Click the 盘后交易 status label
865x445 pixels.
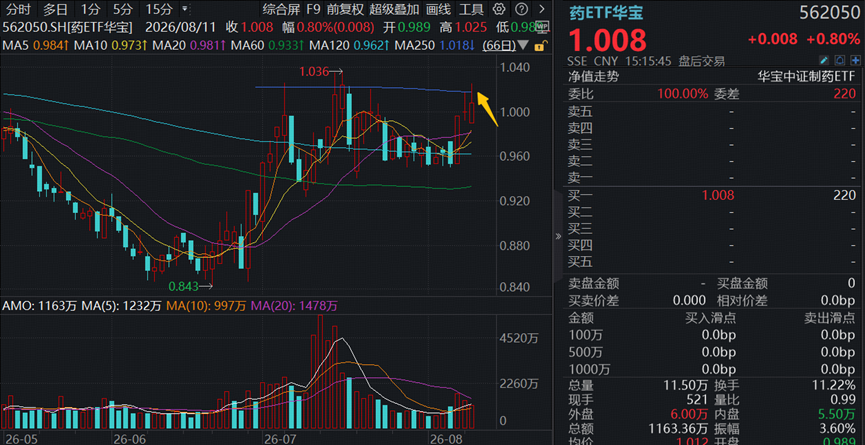tap(701, 61)
